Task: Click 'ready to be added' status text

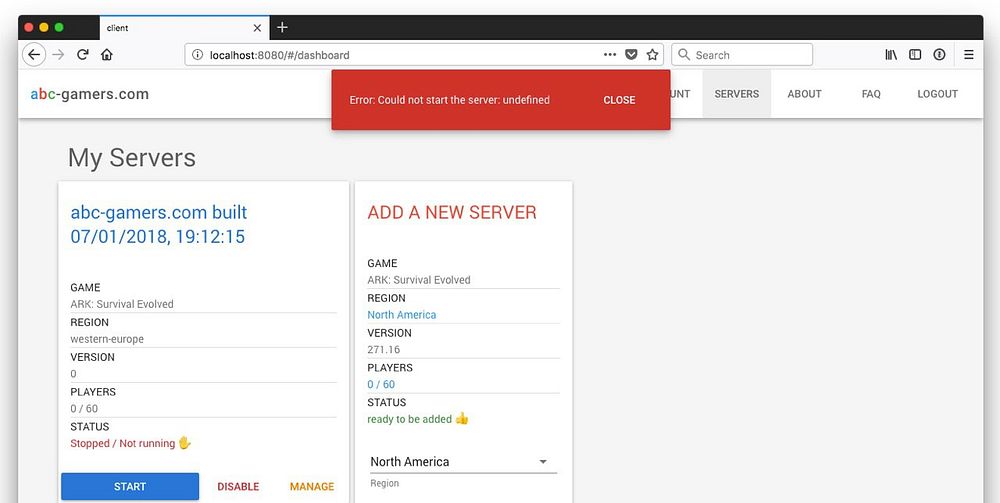Action: (409, 419)
